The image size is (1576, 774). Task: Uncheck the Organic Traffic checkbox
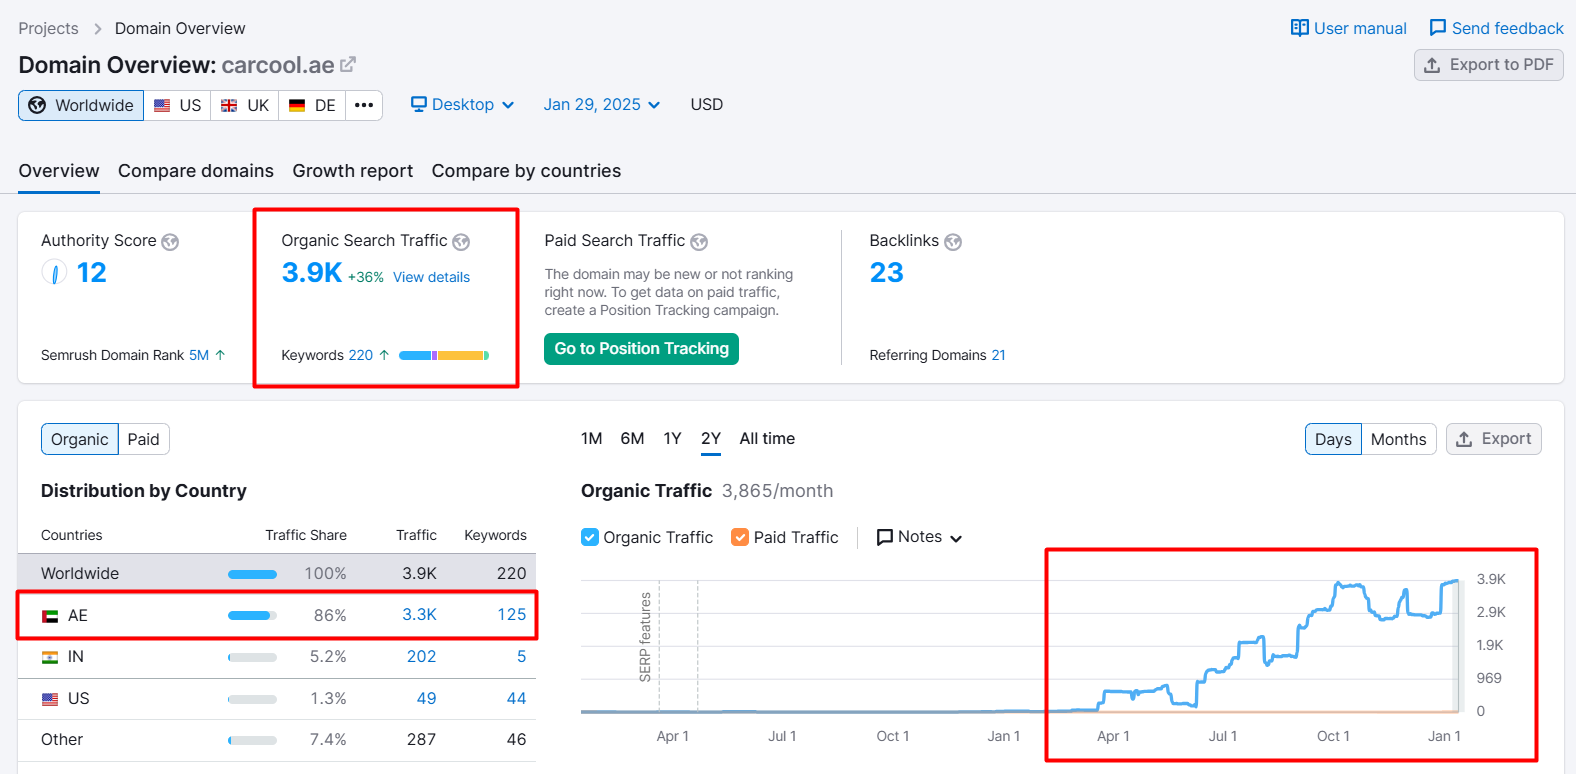590,537
